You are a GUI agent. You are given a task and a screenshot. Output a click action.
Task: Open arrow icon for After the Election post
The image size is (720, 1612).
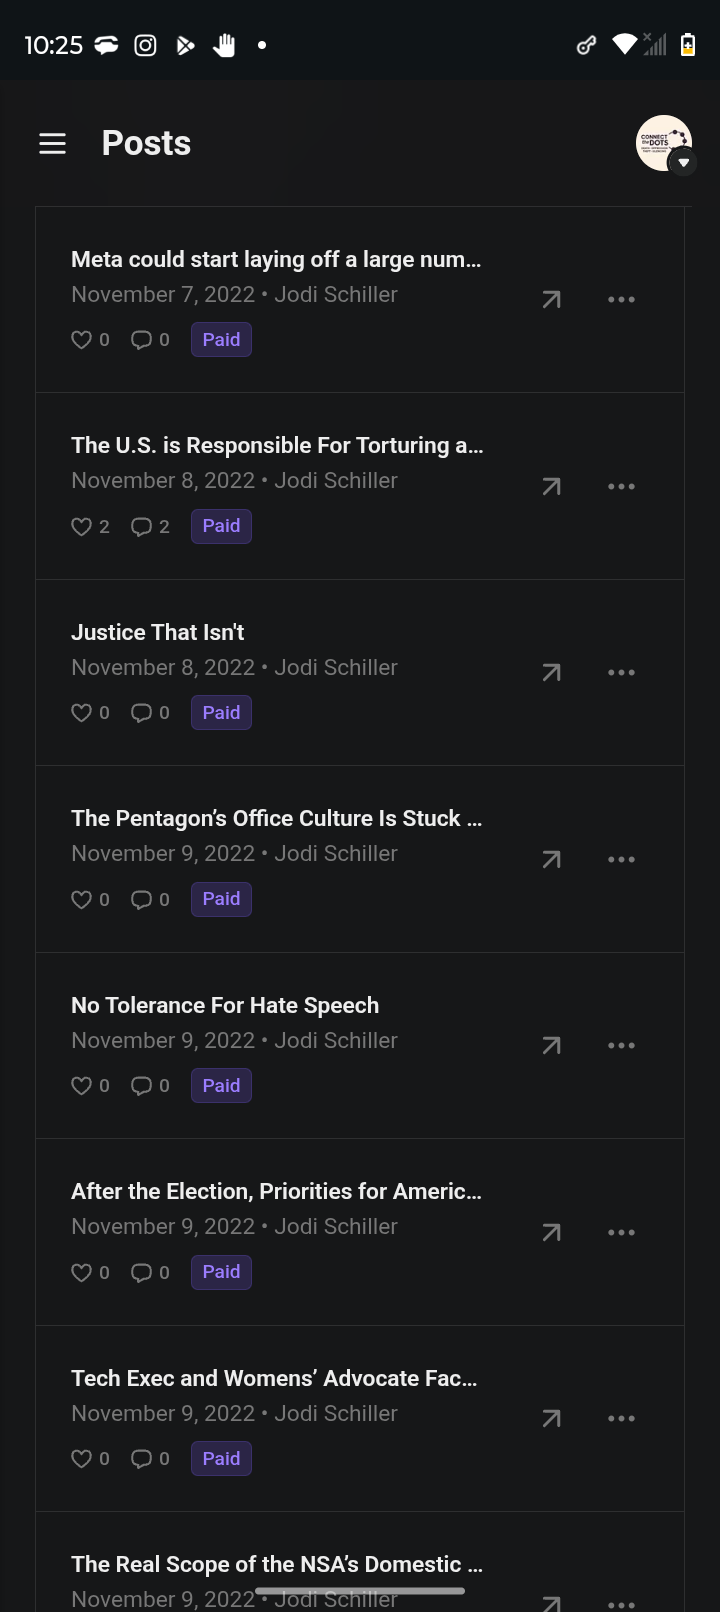551,1232
